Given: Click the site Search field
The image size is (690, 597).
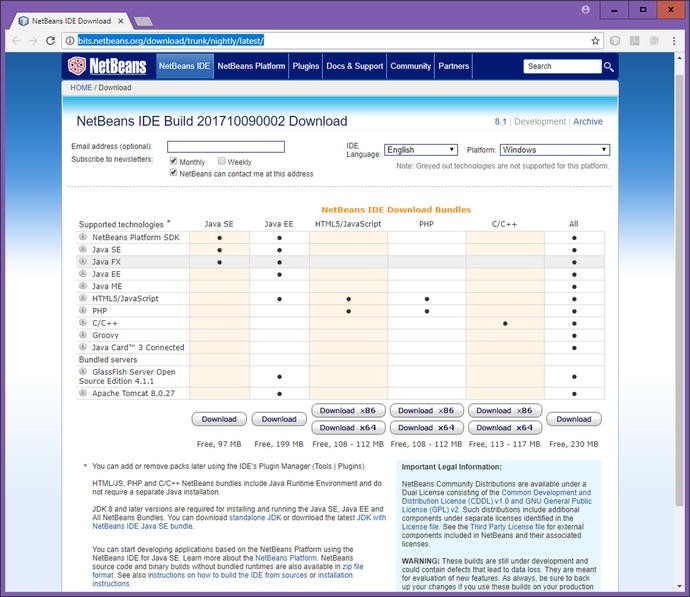Looking at the screenshot, I should (562, 66).
